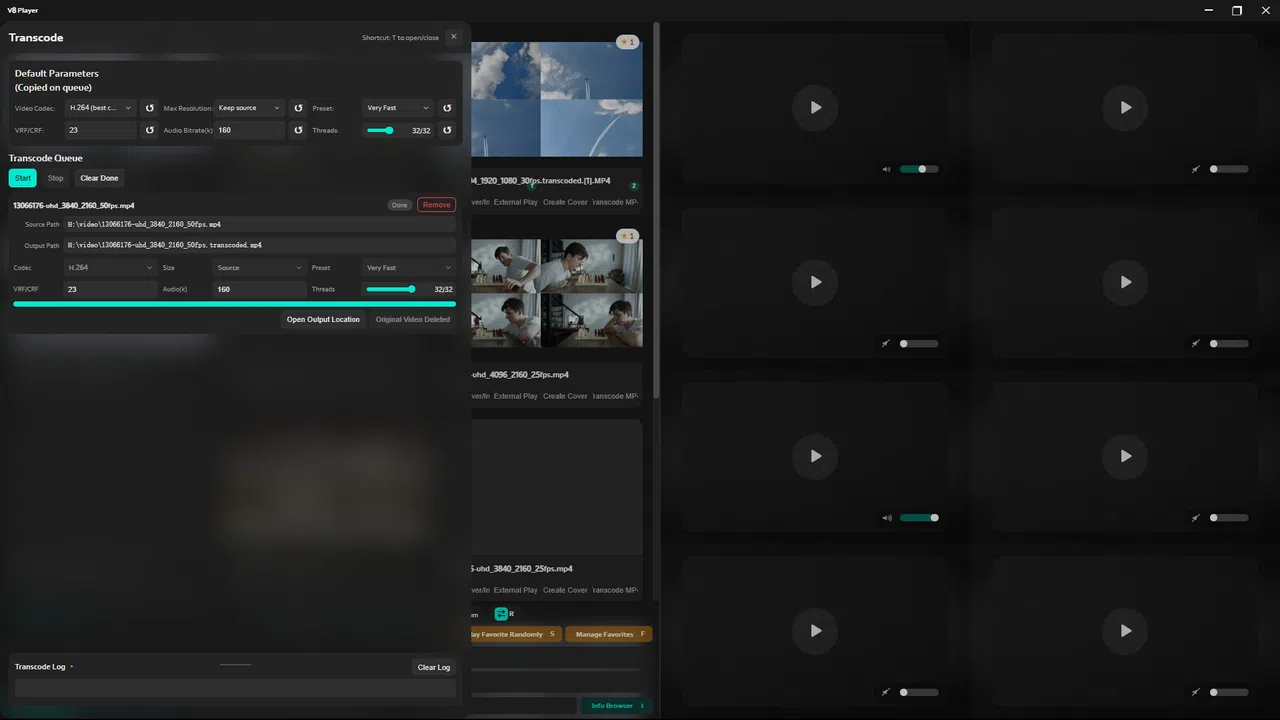
Task: Click the Output Path field
Action: pyautogui.click(x=259, y=245)
